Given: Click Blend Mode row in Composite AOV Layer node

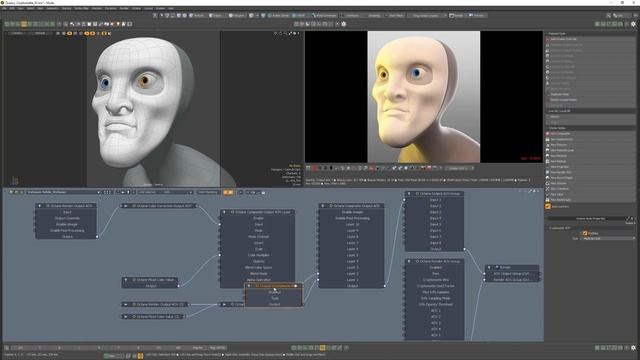Looking at the screenshot, I should pyautogui.click(x=258, y=273).
